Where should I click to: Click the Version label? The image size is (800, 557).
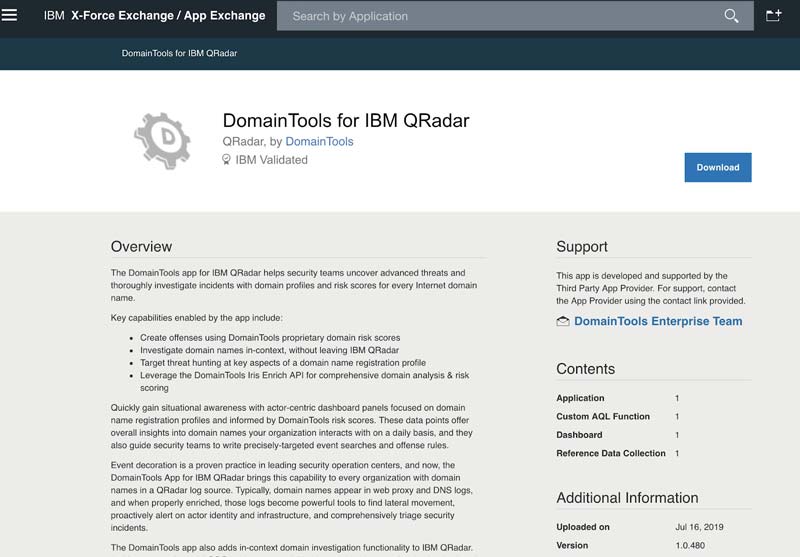572,545
